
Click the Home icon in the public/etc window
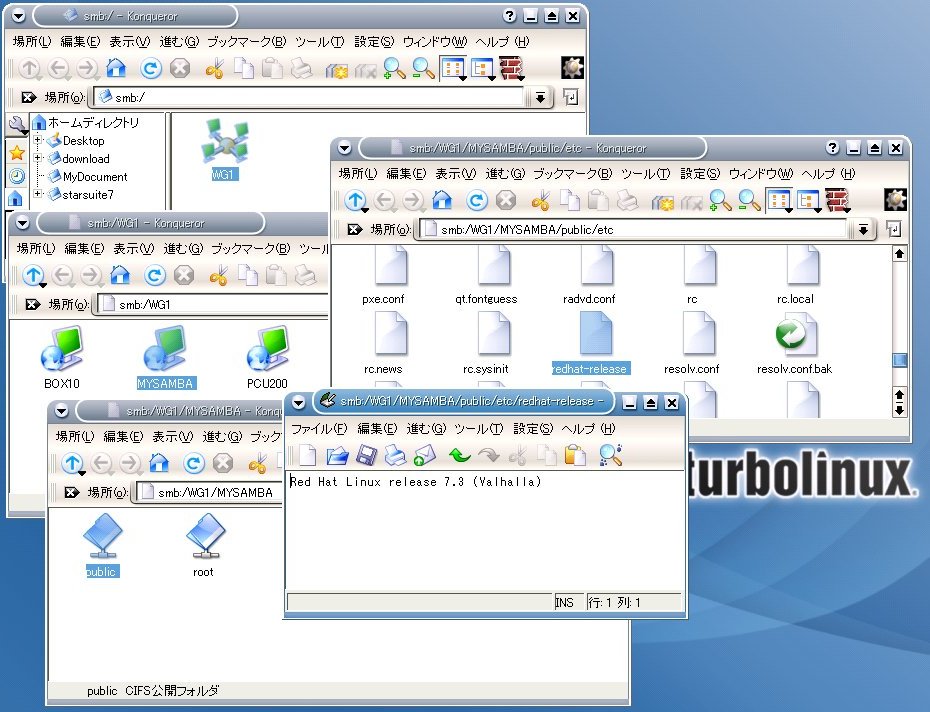pos(442,201)
